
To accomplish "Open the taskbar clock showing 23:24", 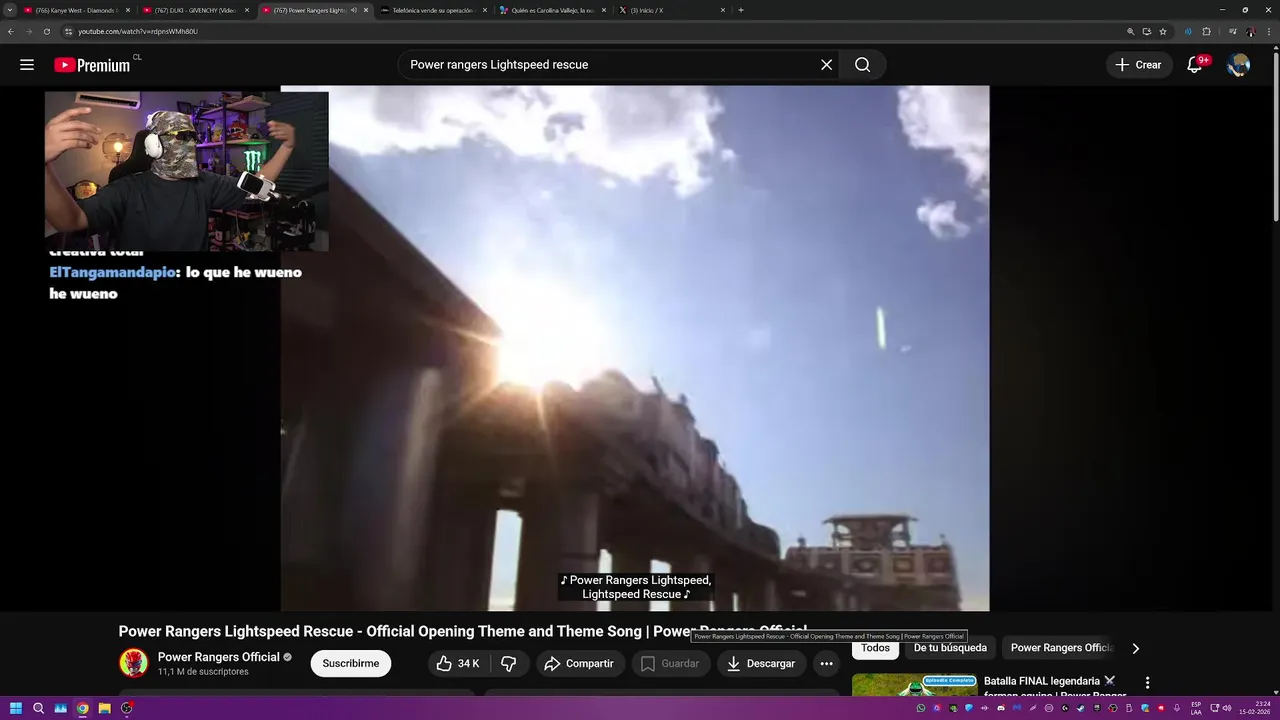I will tap(1256, 708).
